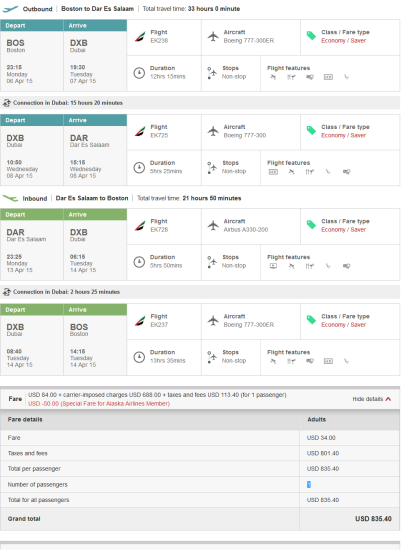Screen dimensions: 401x550
Task: Click the Emirates logo beside flight EK725
Action: 140,131
